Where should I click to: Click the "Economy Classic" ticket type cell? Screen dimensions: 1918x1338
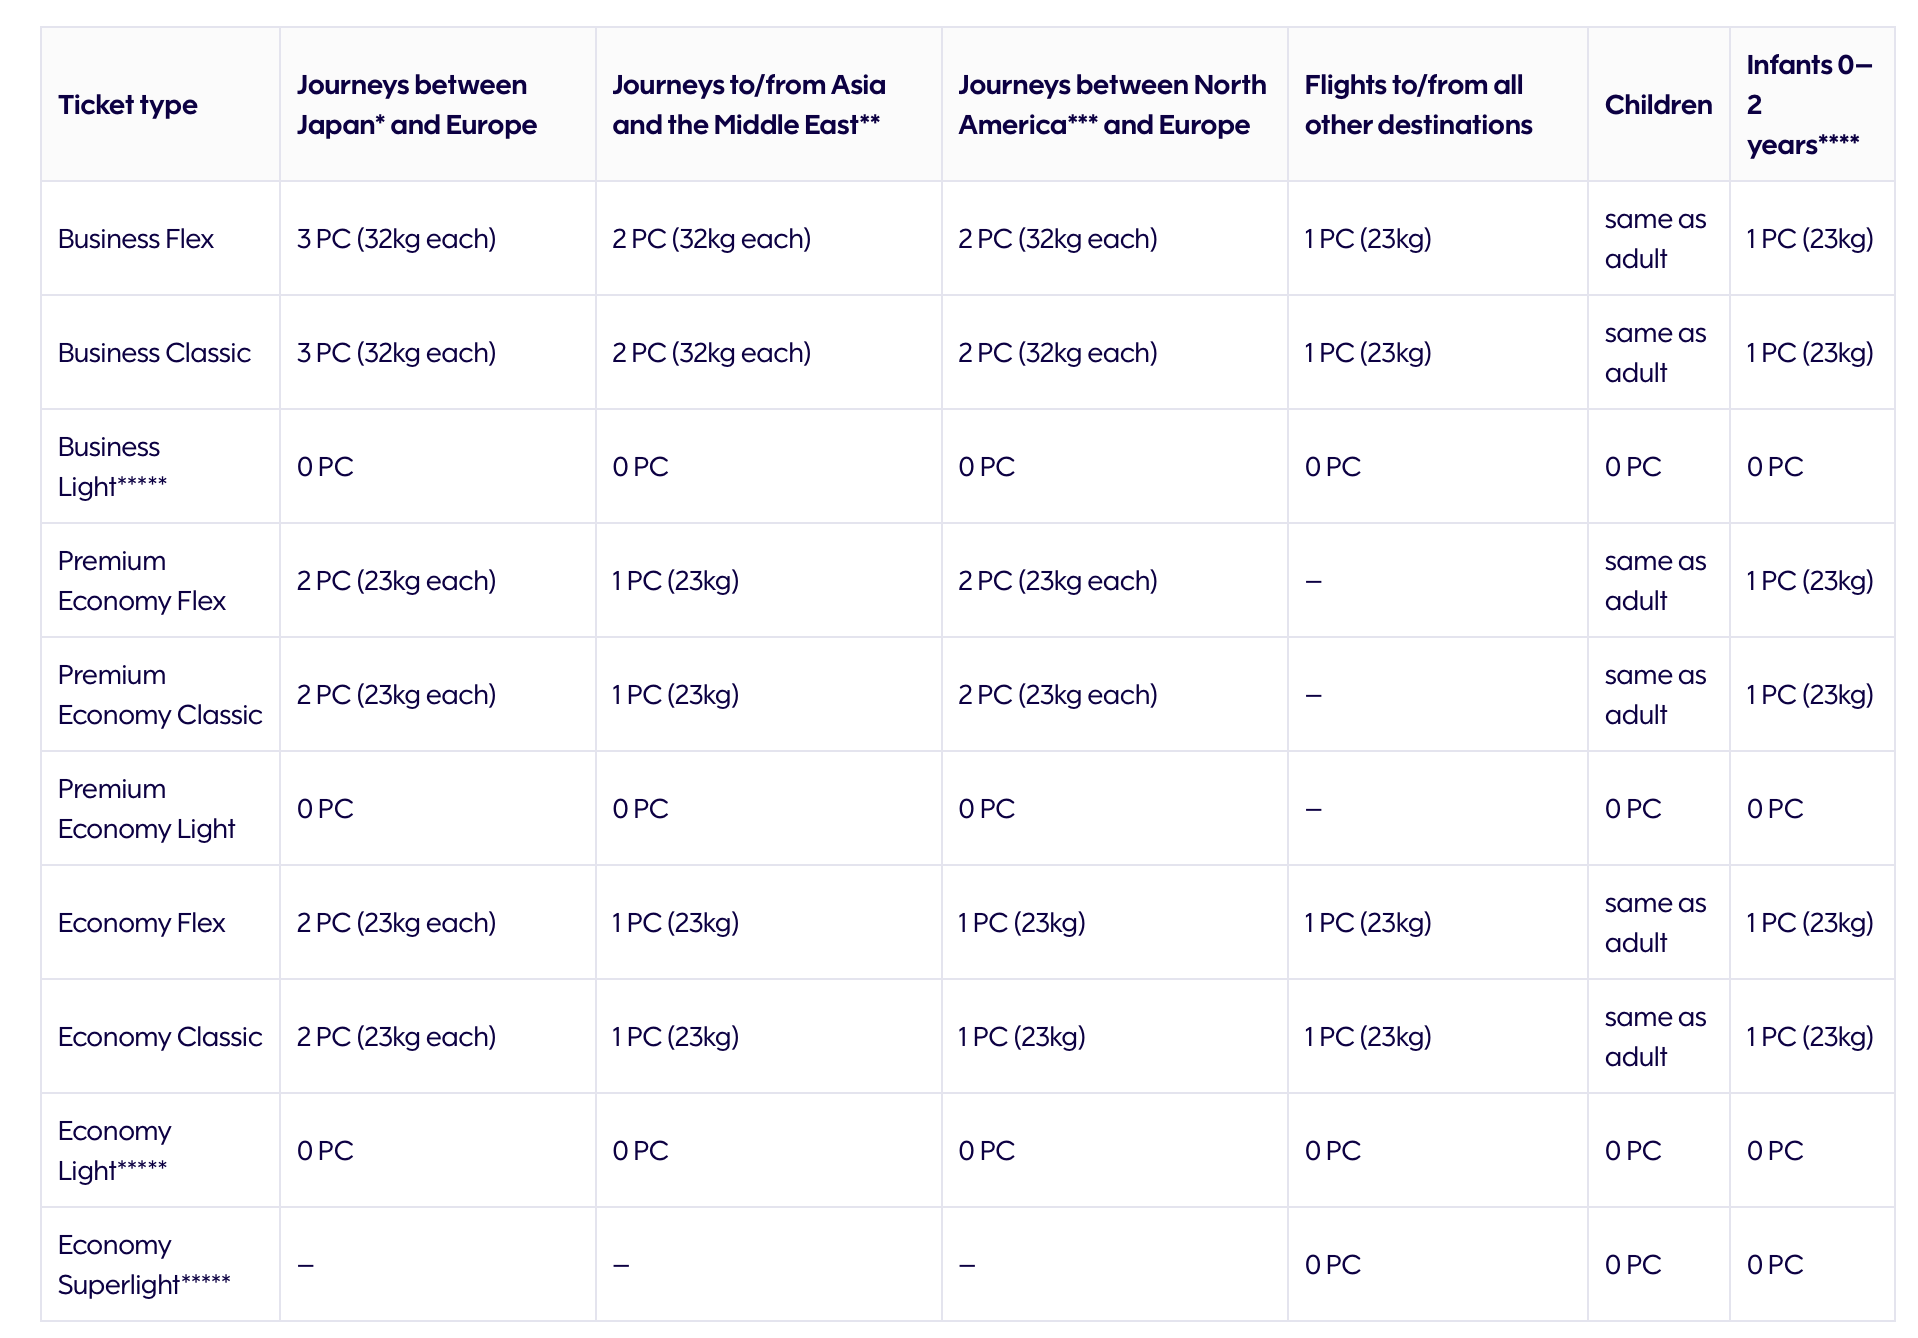tap(160, 1037)
